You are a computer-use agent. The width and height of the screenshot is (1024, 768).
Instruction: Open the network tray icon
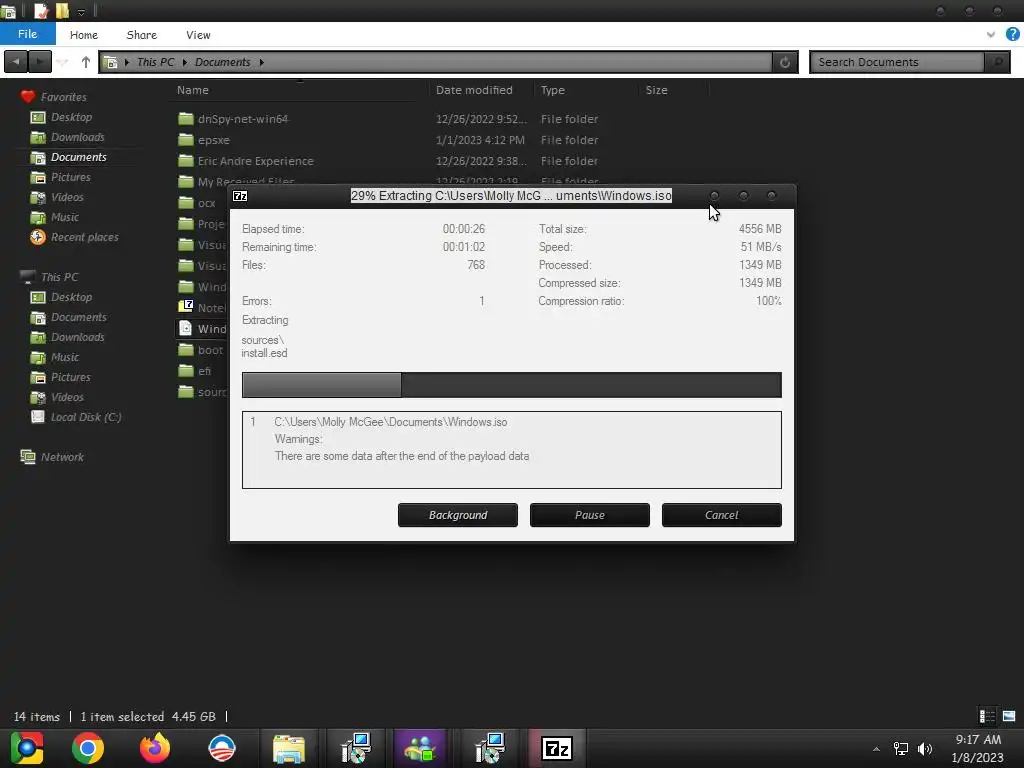tap(901, 748)
